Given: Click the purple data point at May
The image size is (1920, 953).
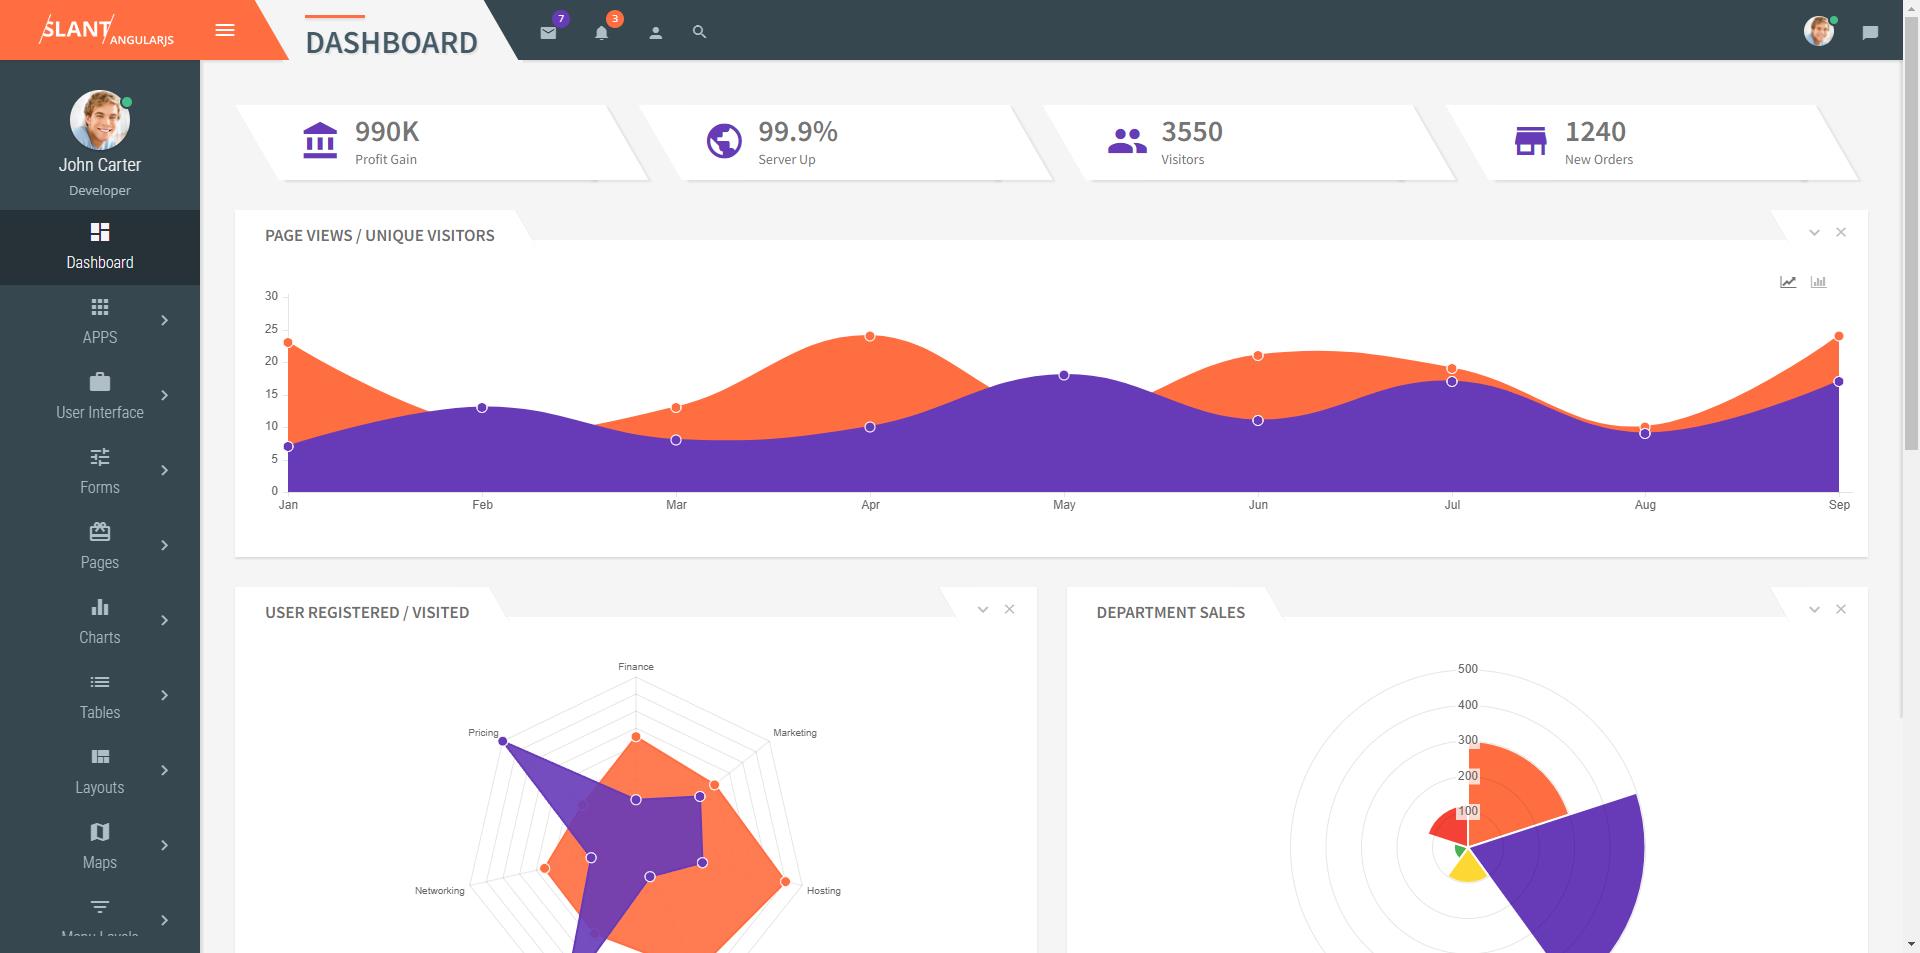Looking at the screenshot, I should [x=1064, y=375].
